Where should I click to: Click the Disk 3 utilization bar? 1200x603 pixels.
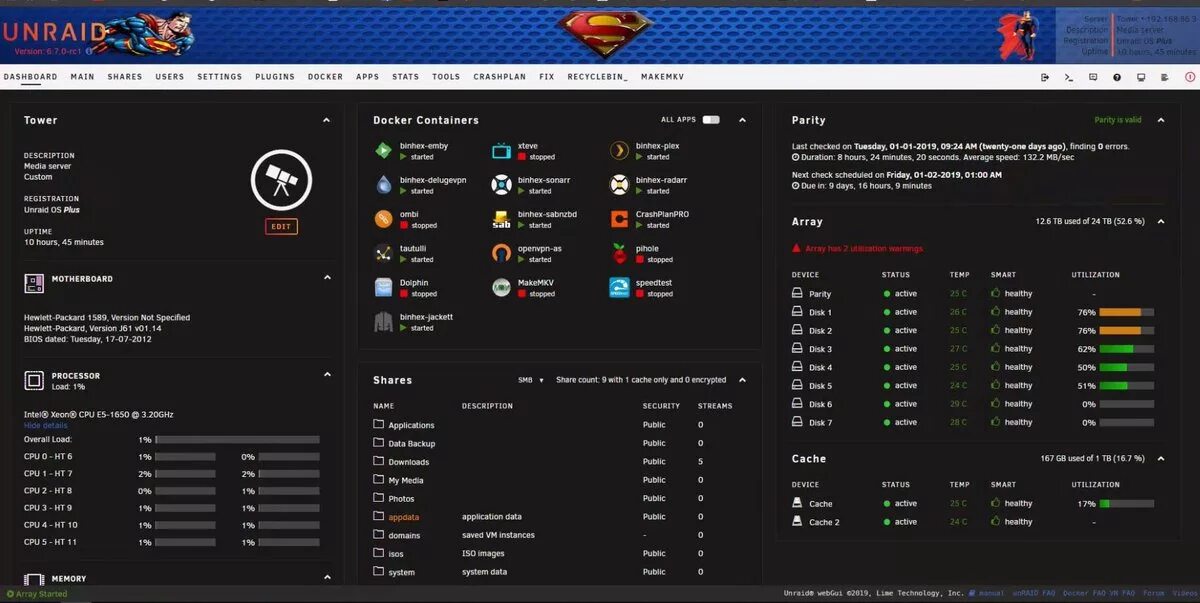pos(1126,349)
